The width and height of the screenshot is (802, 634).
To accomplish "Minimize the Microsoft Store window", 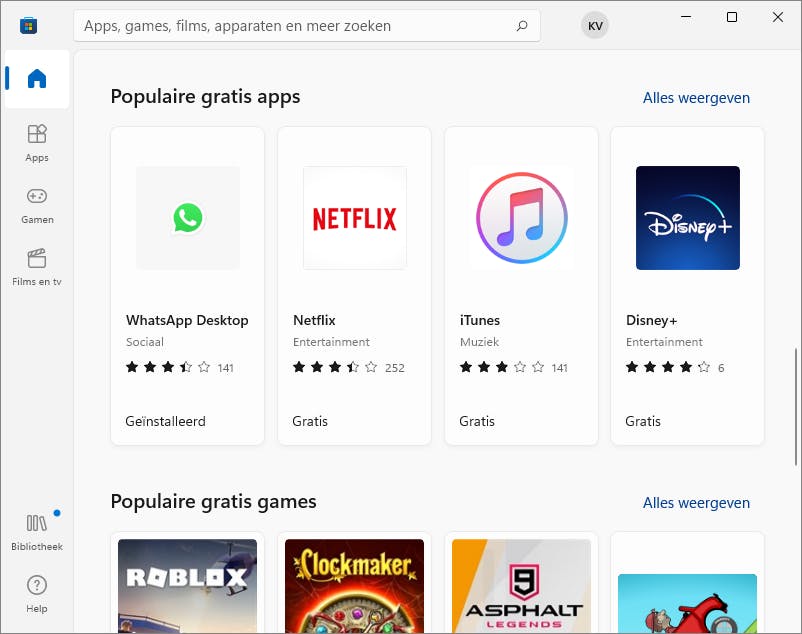I will point(686,17).
